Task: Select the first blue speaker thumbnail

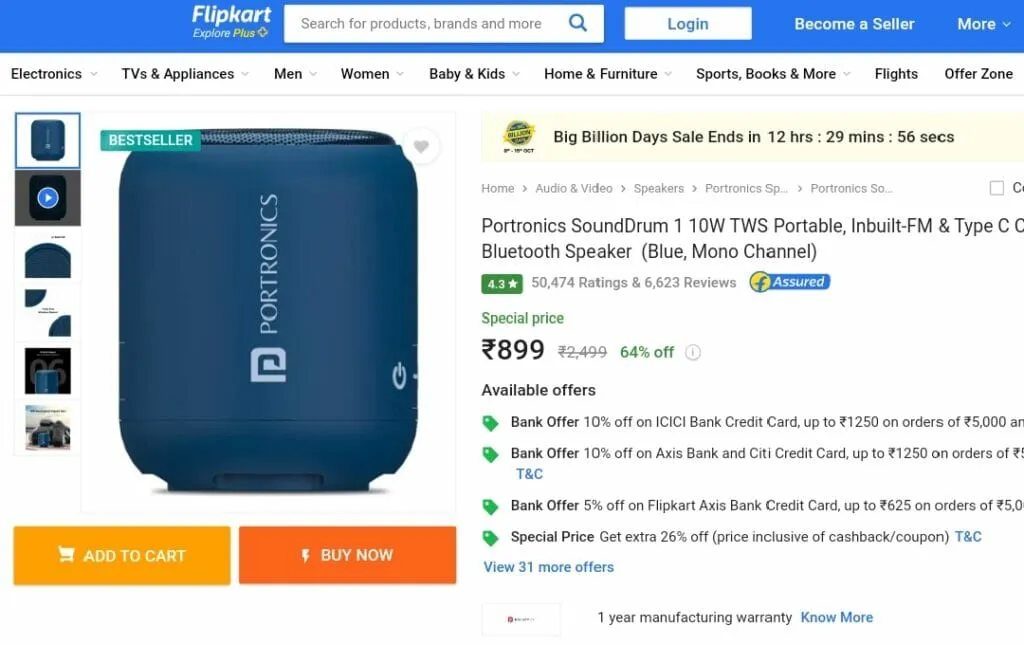Action: tap(48, 140)
